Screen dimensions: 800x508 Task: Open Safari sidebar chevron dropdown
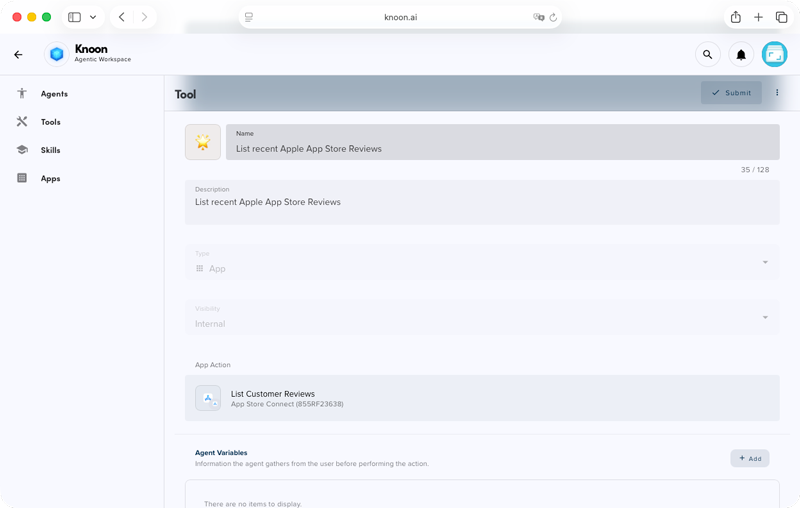[93, 17]
